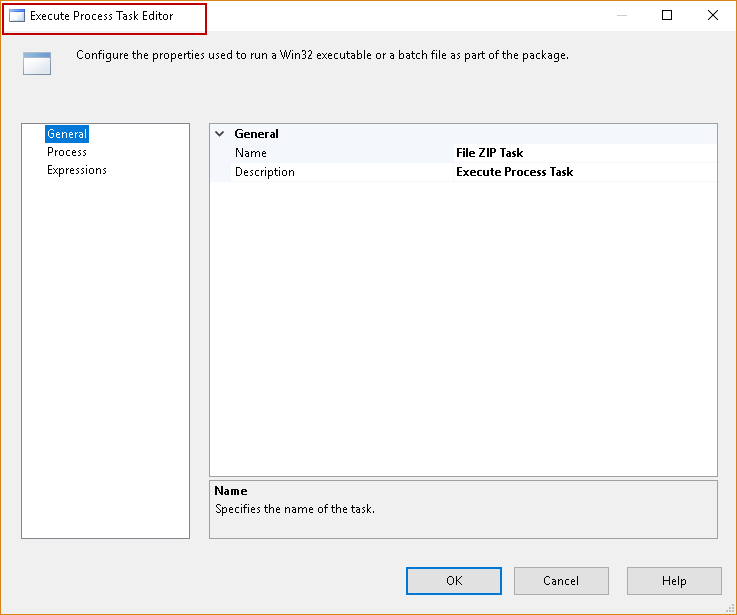Screen dimensions: 737x615
Task: Click the task editor icon beside the instructions
Action: pos(37,64)
